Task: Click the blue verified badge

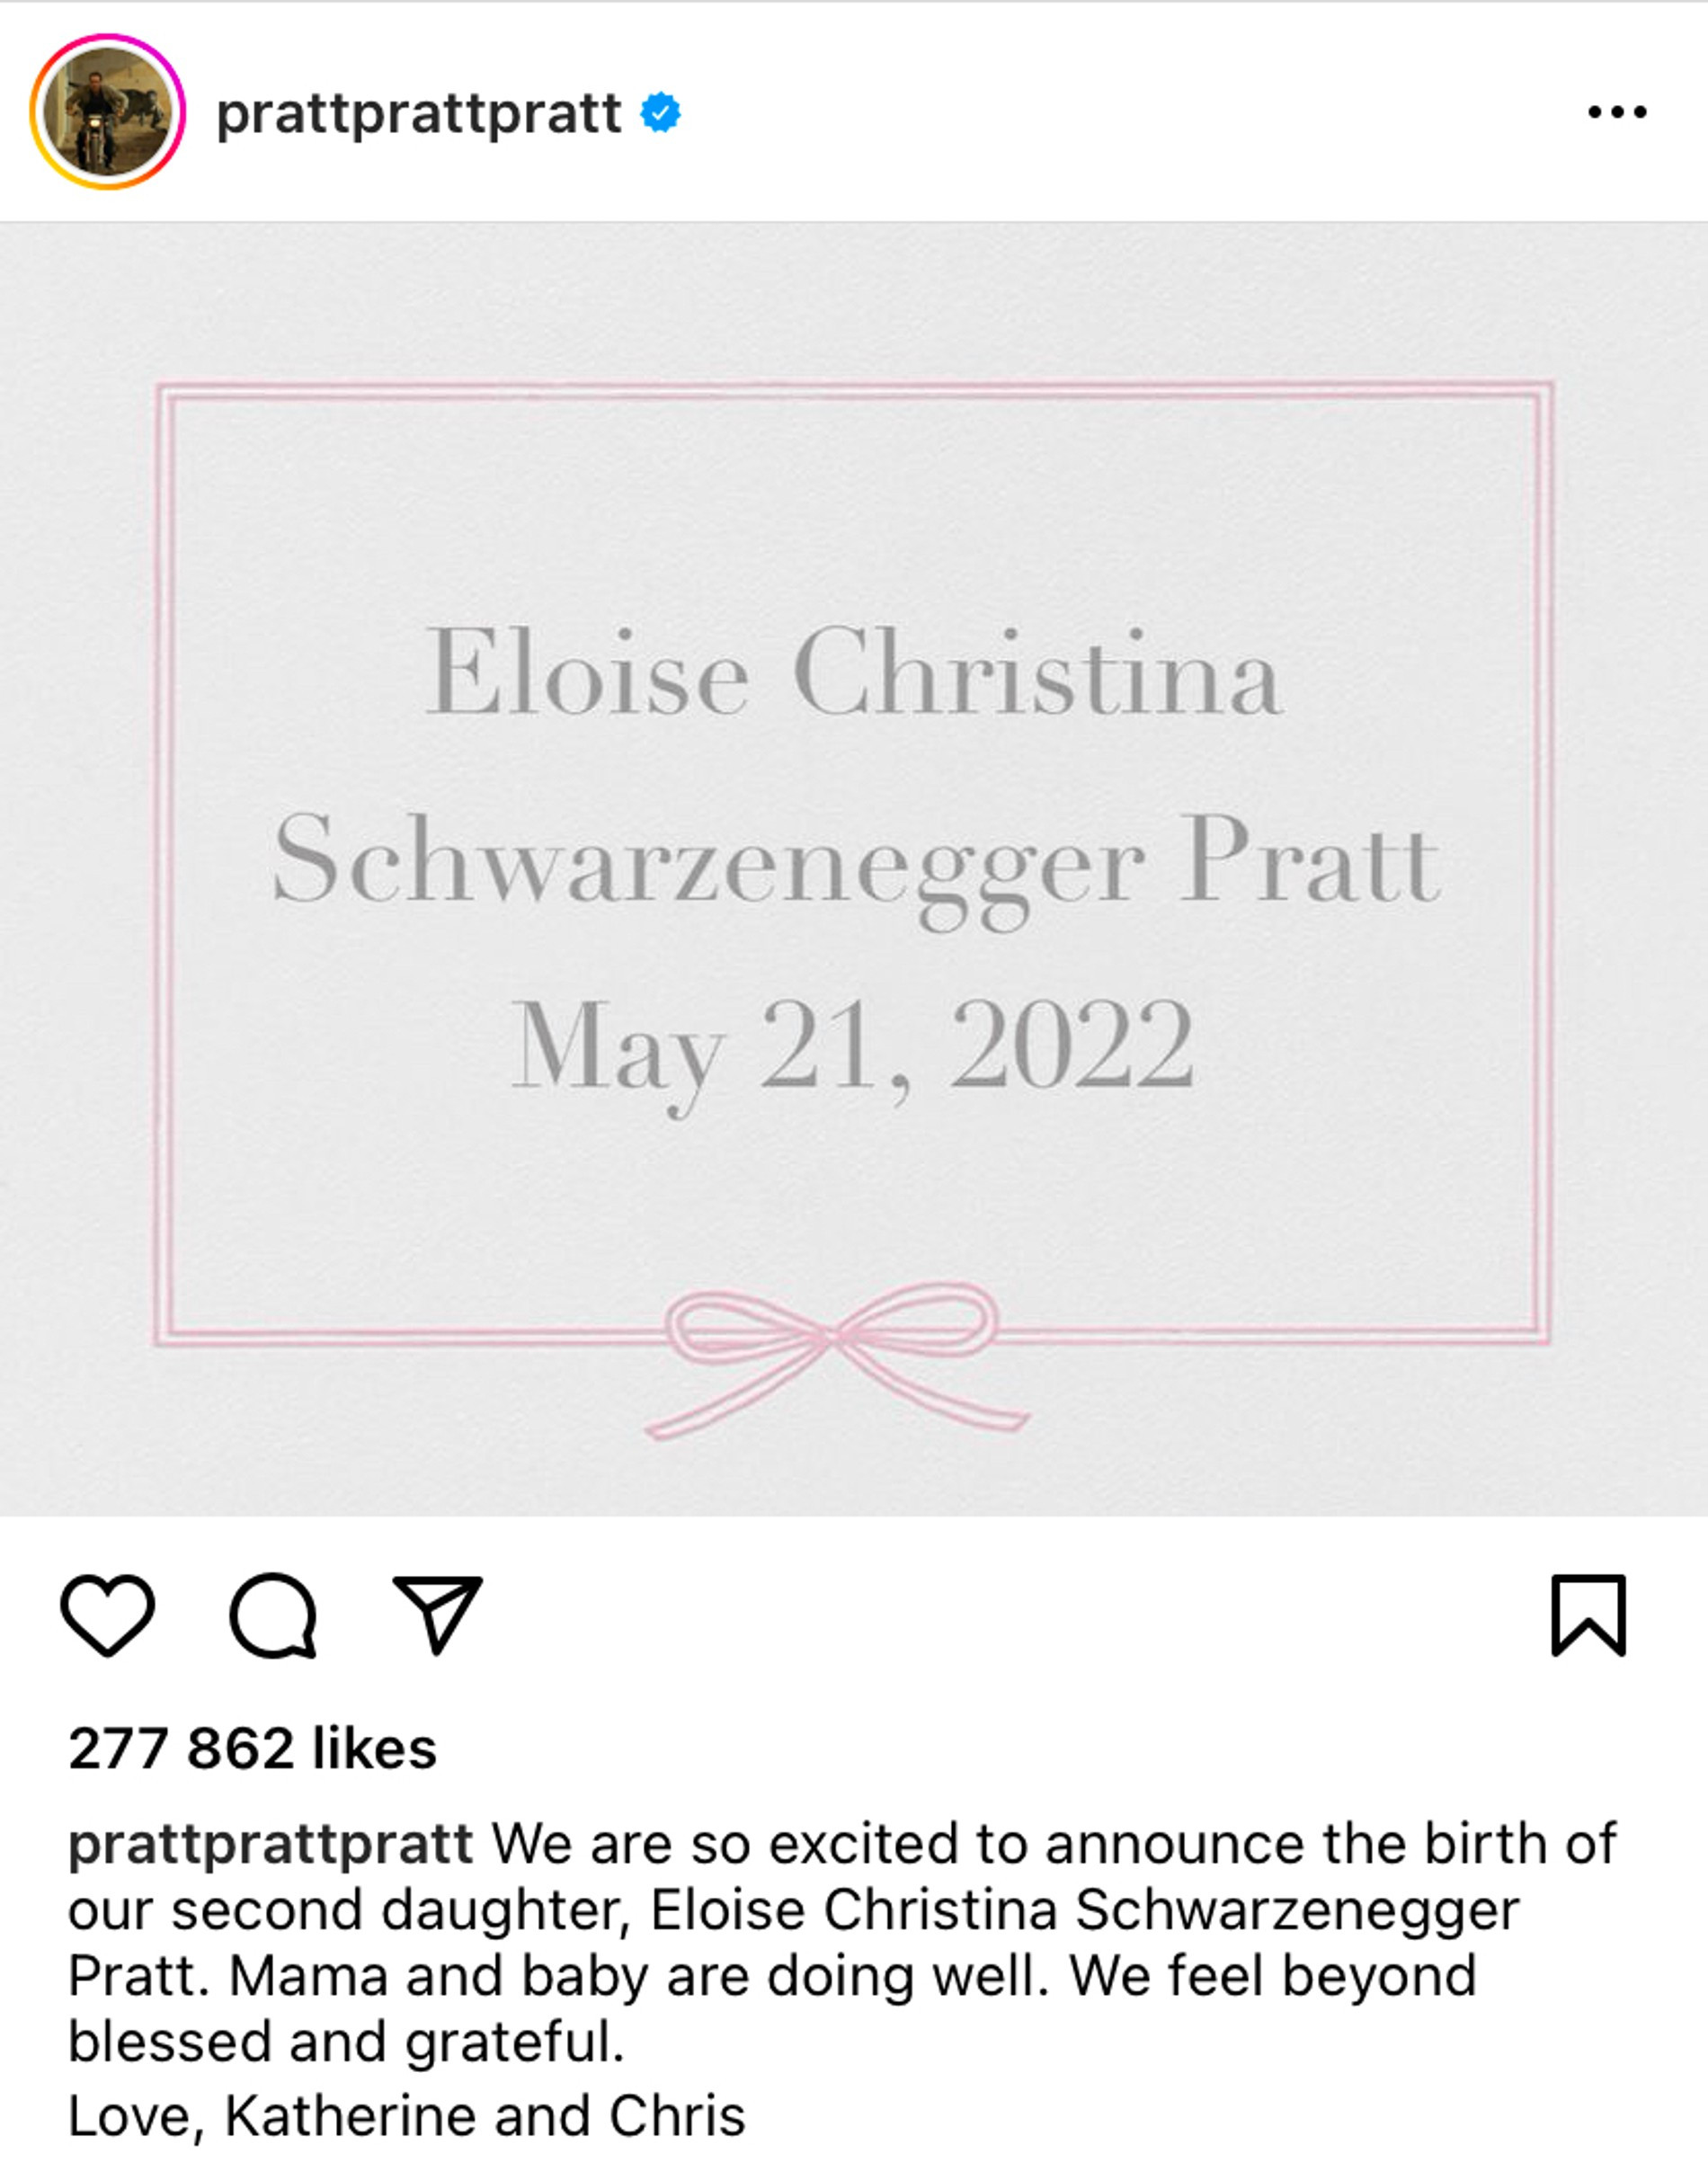Action: (661, 112)
